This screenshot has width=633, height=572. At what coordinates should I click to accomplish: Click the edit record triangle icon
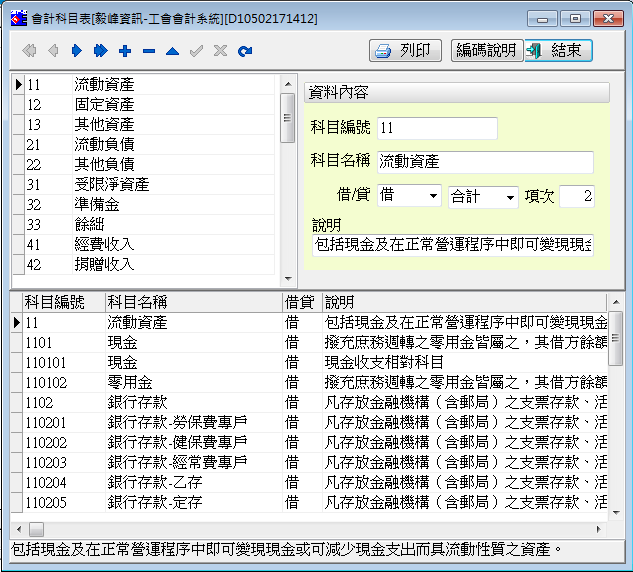coord(173,50)
